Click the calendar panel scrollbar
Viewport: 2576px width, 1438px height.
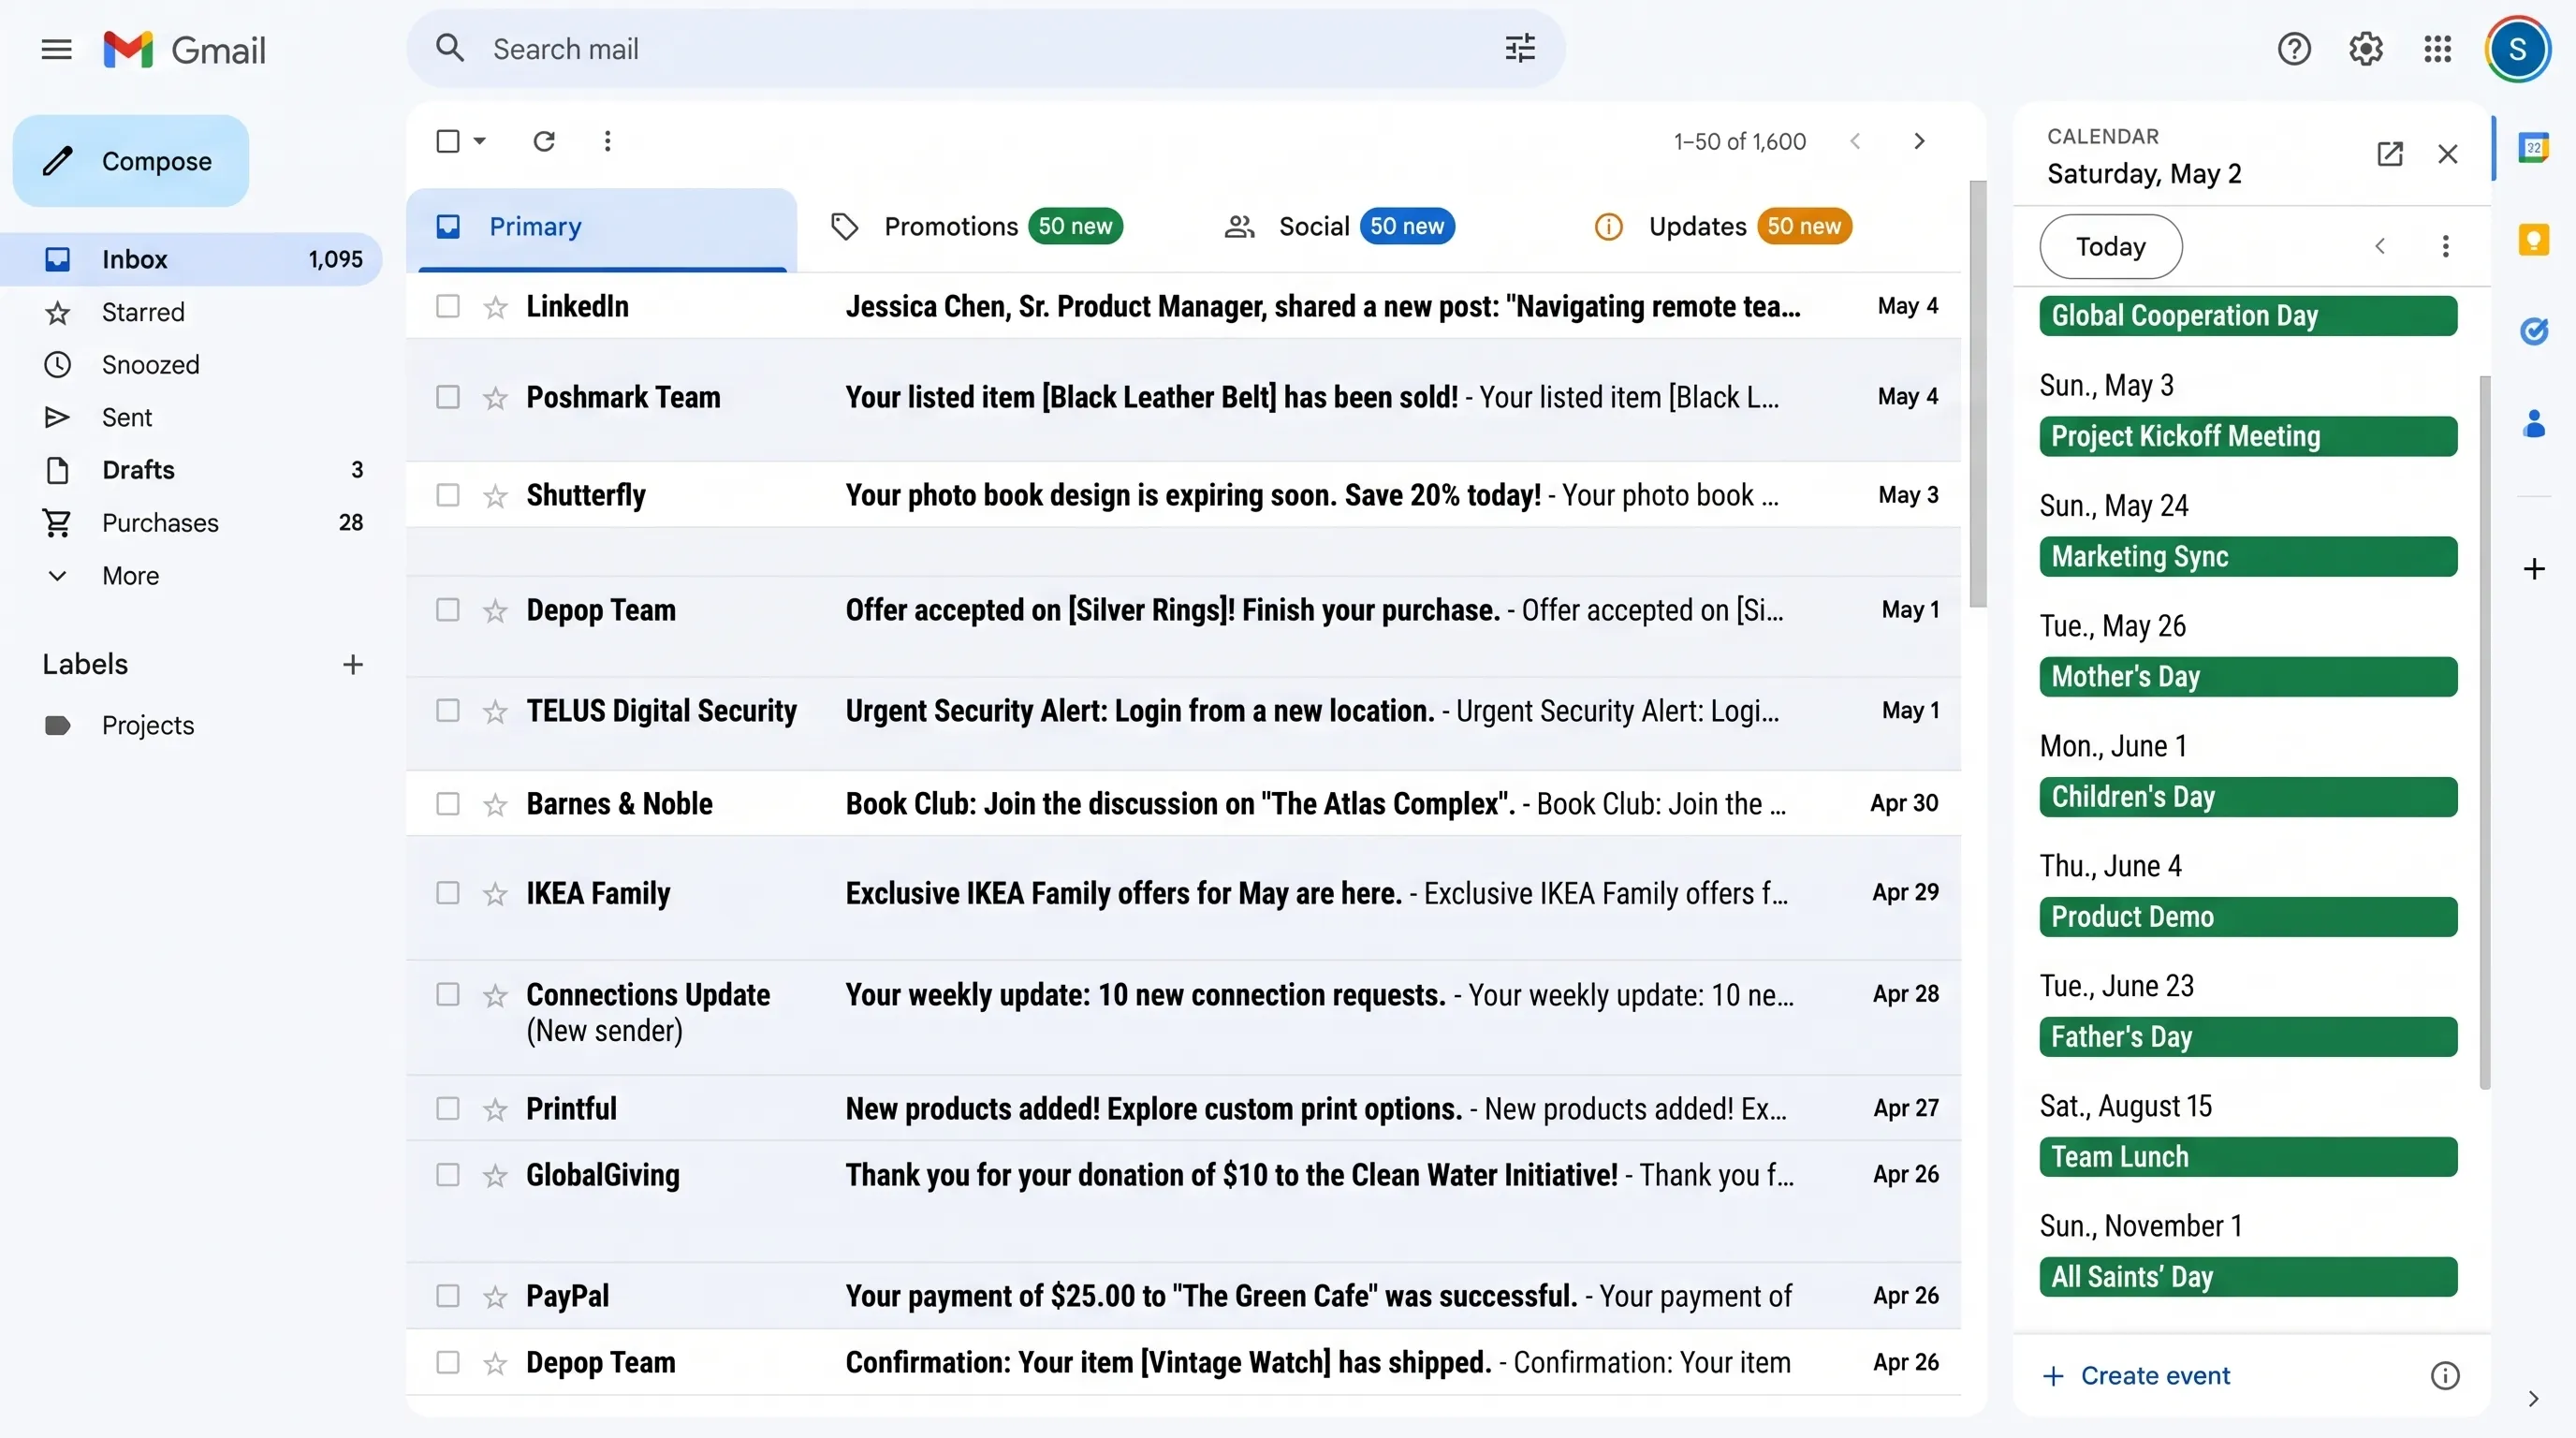click(x=2484, y=732)
